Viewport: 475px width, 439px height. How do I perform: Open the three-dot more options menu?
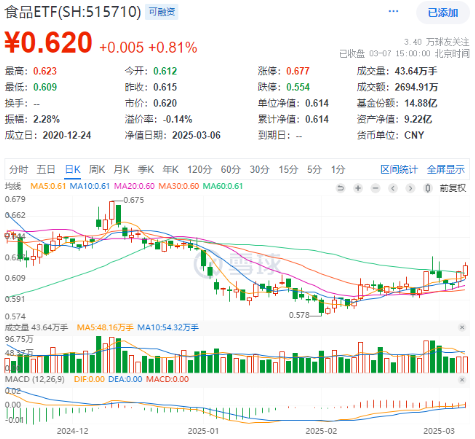[393, 11]
